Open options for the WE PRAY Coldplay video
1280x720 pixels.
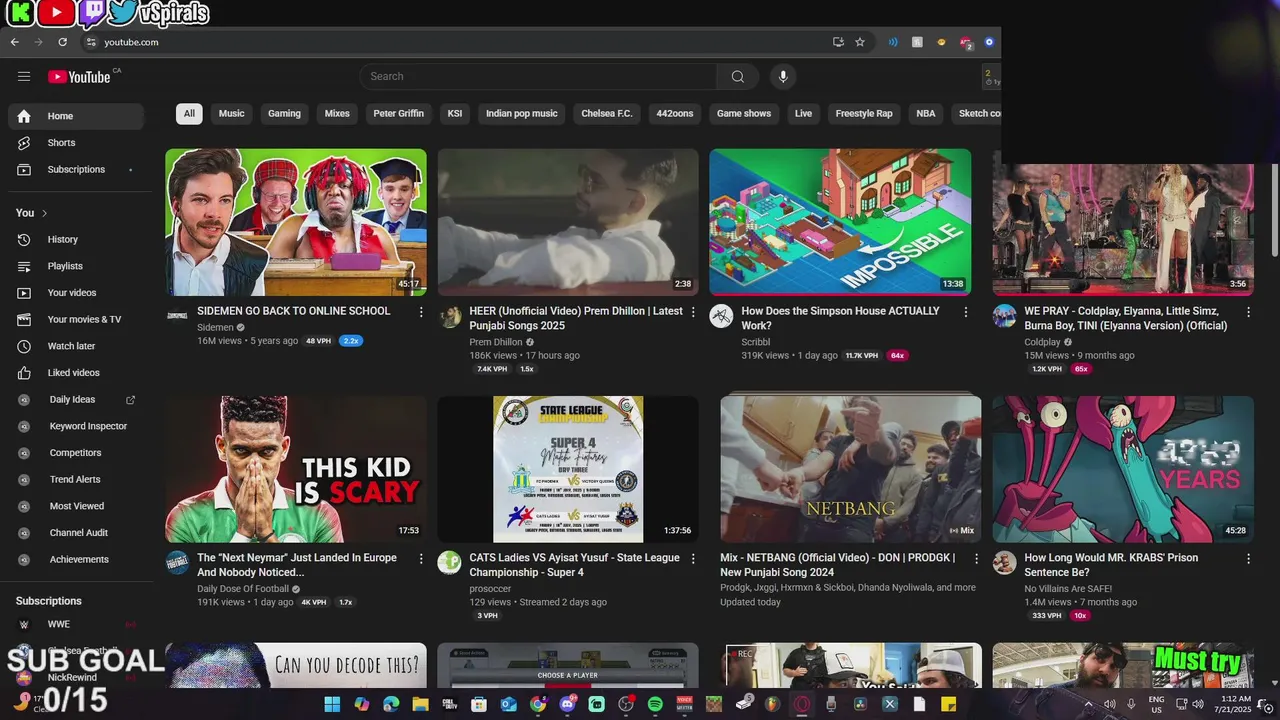[x=1248, y=312]
